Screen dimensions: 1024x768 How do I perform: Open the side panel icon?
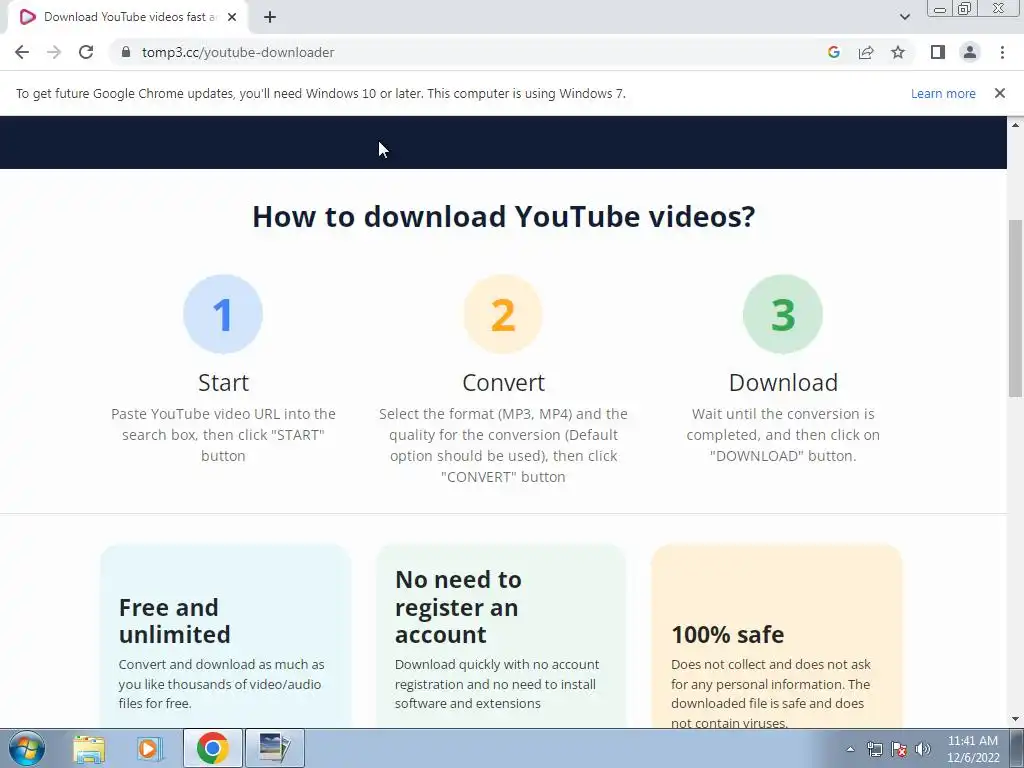pyautogui.click(x=938, y=52)
